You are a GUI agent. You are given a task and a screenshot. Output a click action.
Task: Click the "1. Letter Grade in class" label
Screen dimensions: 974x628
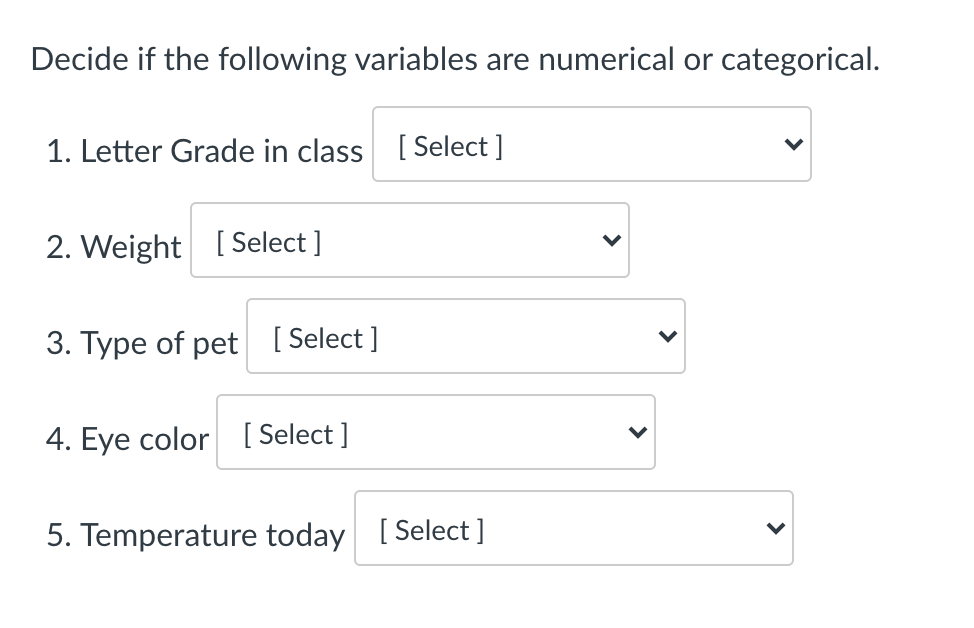(x=204, y=151)
